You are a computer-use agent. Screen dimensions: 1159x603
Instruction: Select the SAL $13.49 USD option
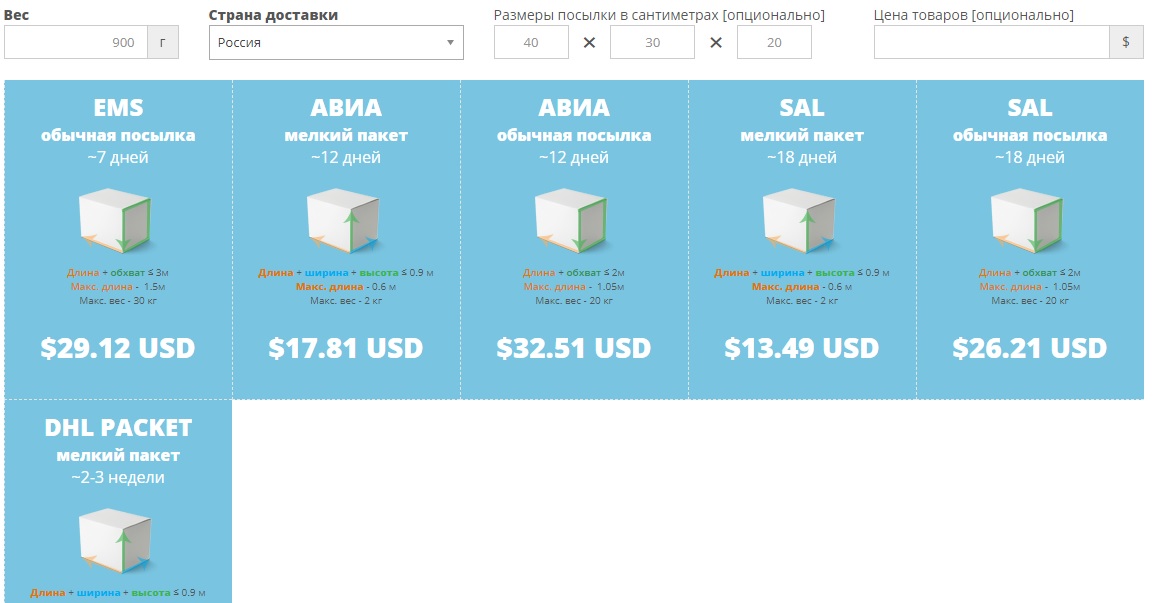(802, 348)
